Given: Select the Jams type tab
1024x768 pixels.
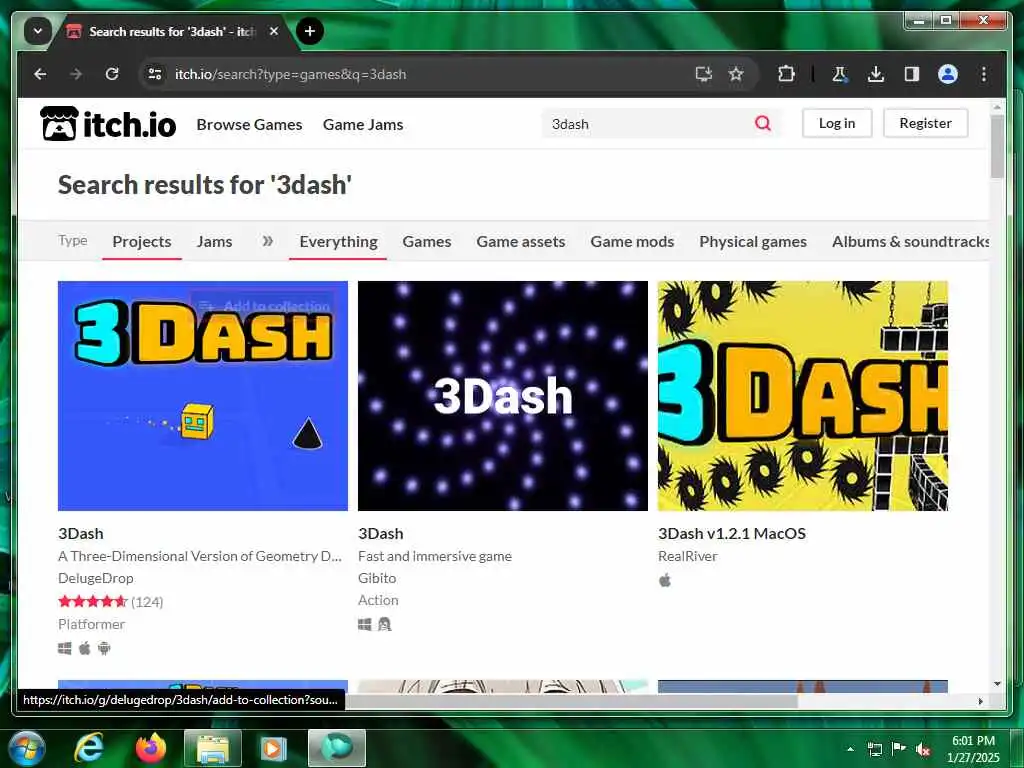Looking at the screenshot, I should (214, 242).
